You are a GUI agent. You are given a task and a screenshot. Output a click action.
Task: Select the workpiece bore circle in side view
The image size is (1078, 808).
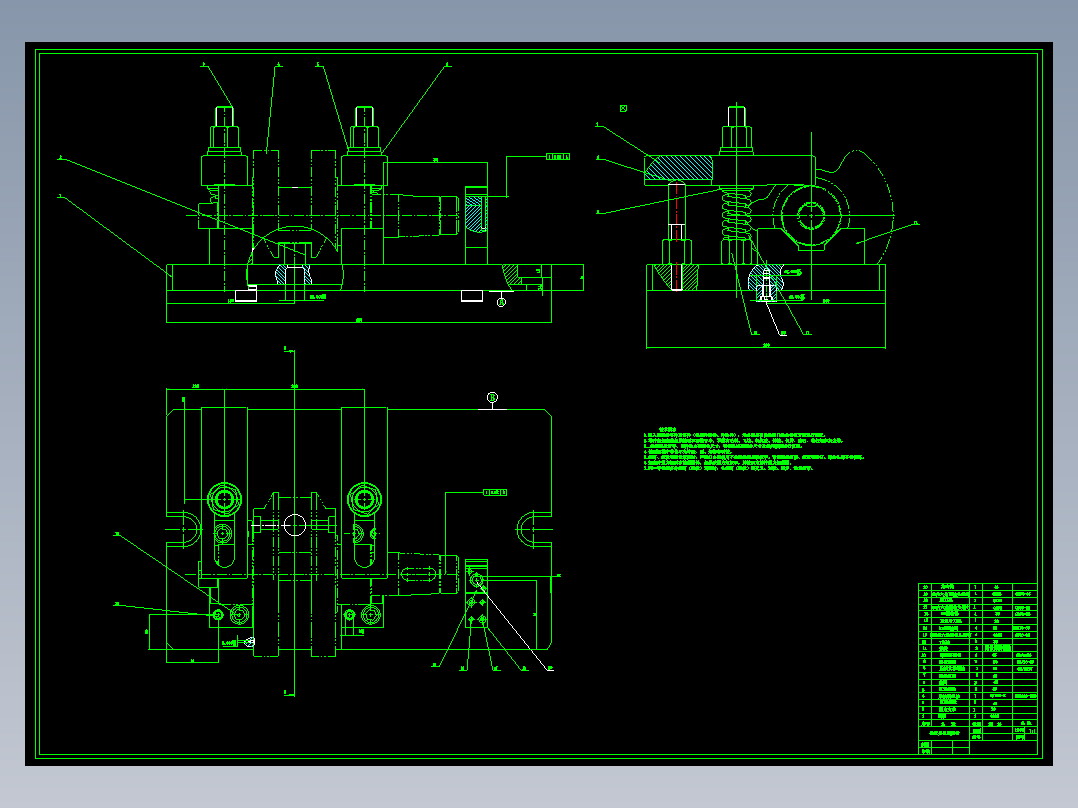[811, 215]
